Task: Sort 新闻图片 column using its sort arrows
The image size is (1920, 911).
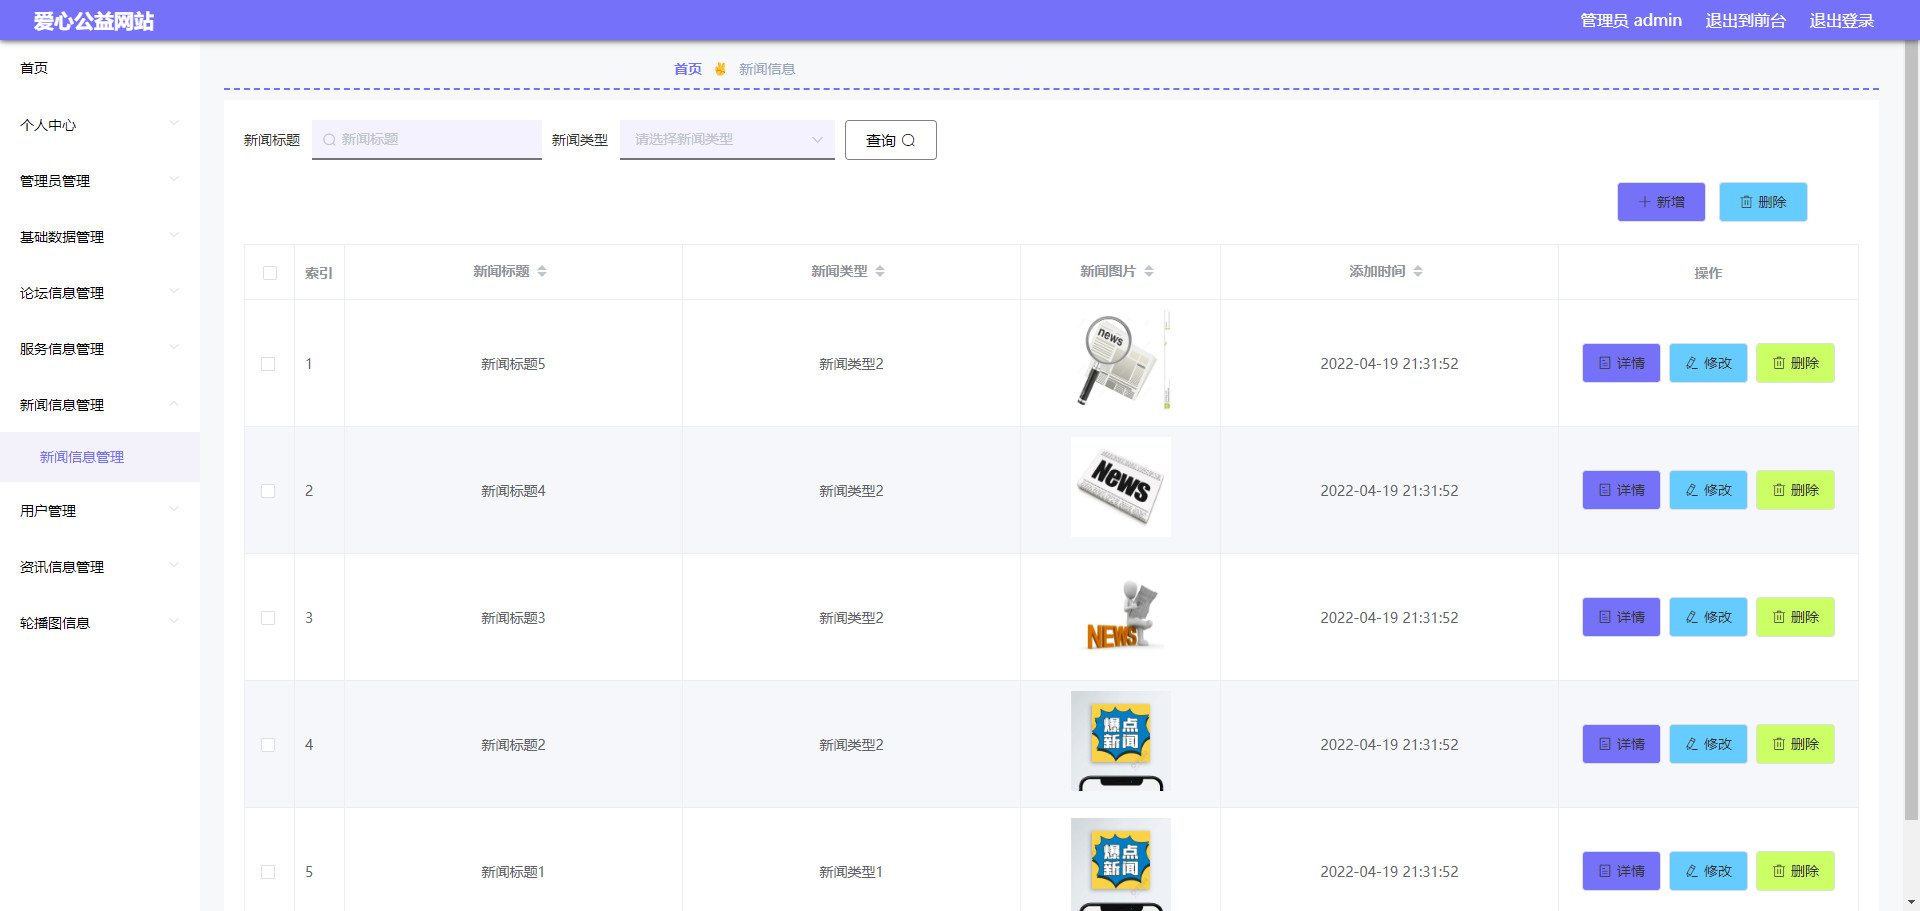Action: pyautogui.click(x=1149, y=271)
